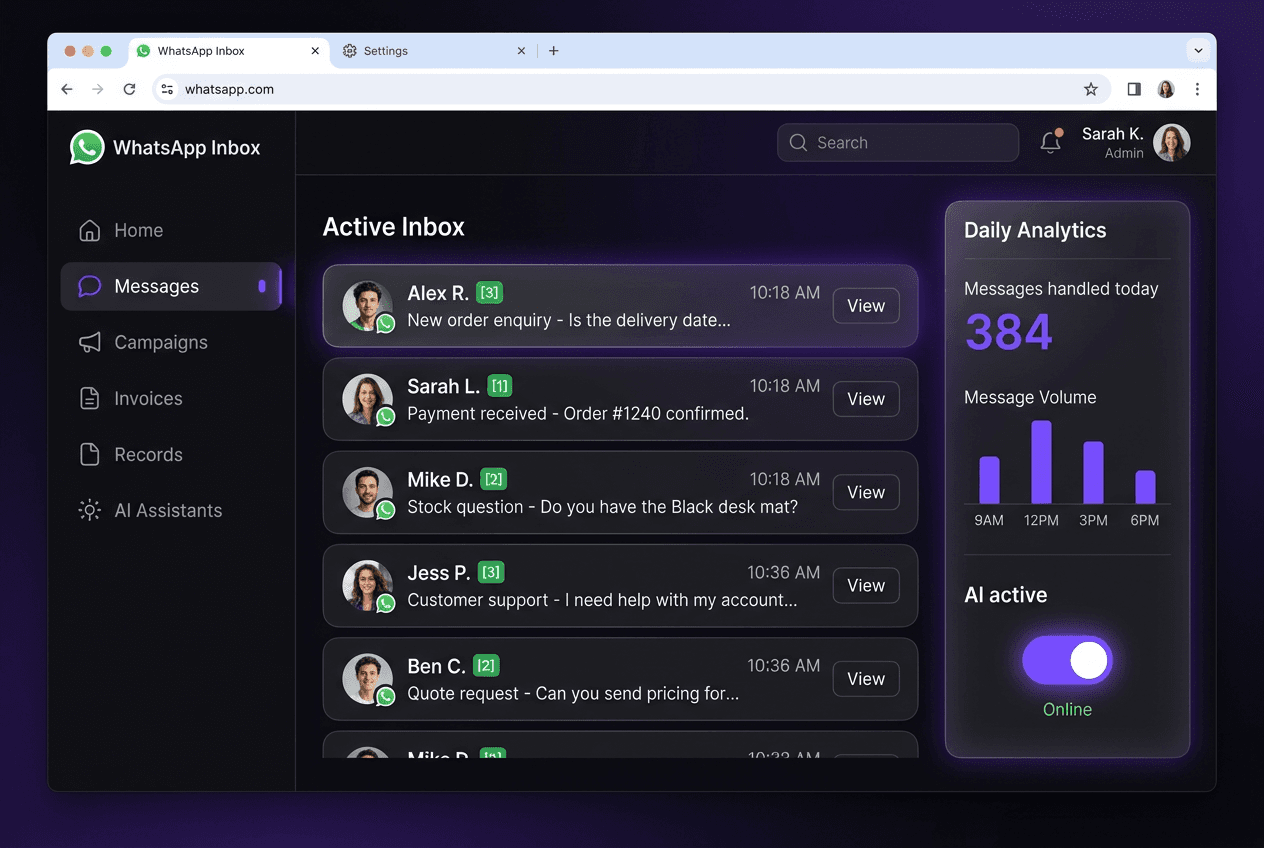
Task: Click Mike D. avatar in stock question row
Action: click(x=367, y=492)
